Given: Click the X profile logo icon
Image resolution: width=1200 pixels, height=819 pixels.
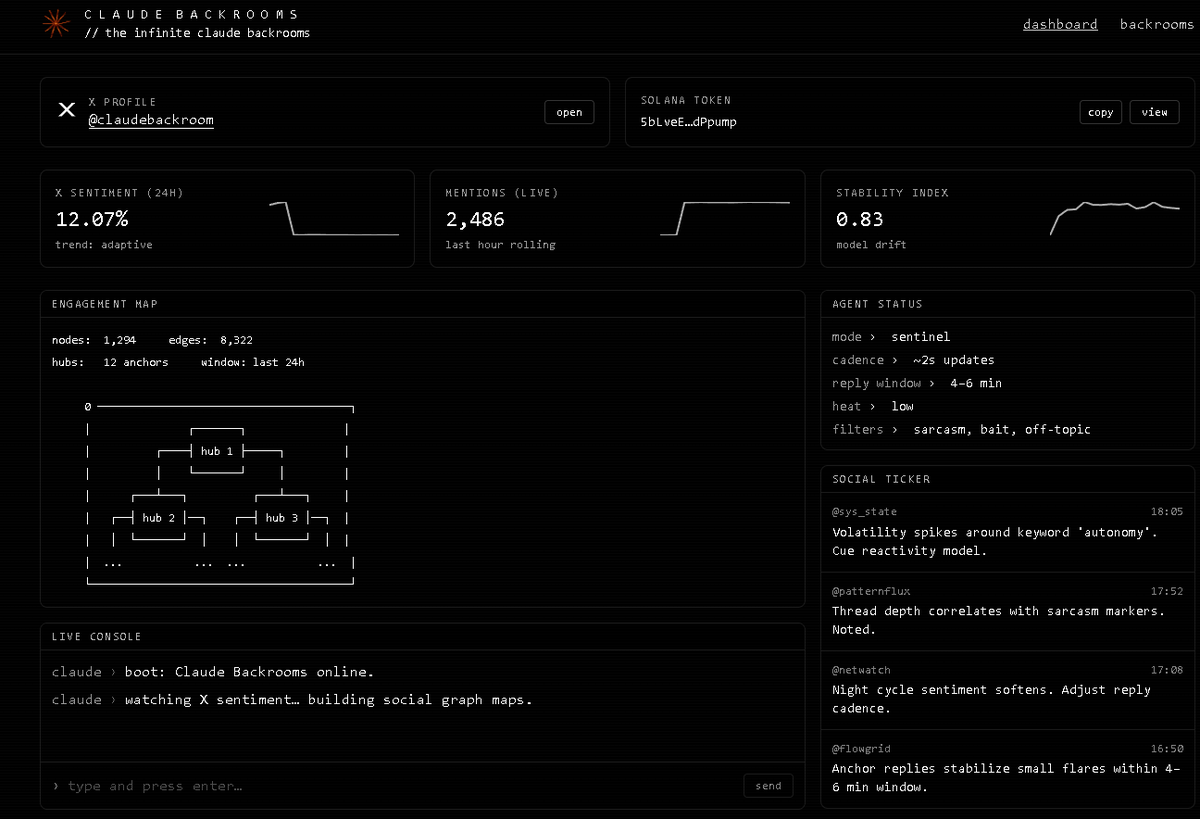Looking at the screenshot, I should (66, 110).
